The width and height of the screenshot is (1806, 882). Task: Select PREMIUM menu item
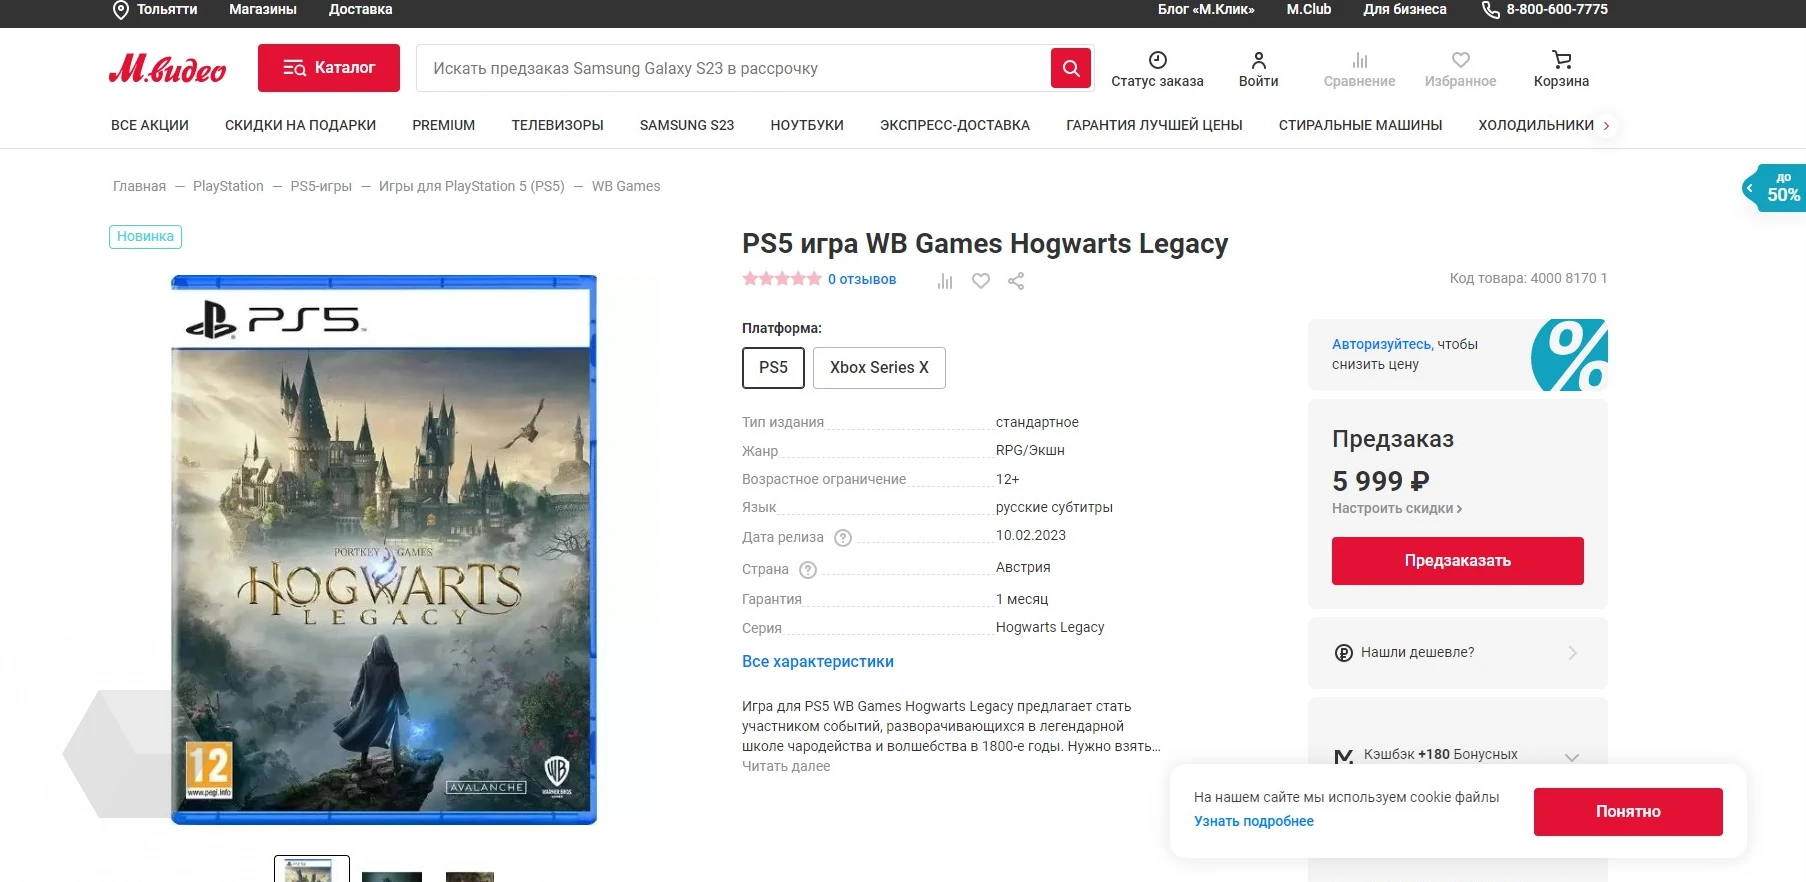point(444,125)
